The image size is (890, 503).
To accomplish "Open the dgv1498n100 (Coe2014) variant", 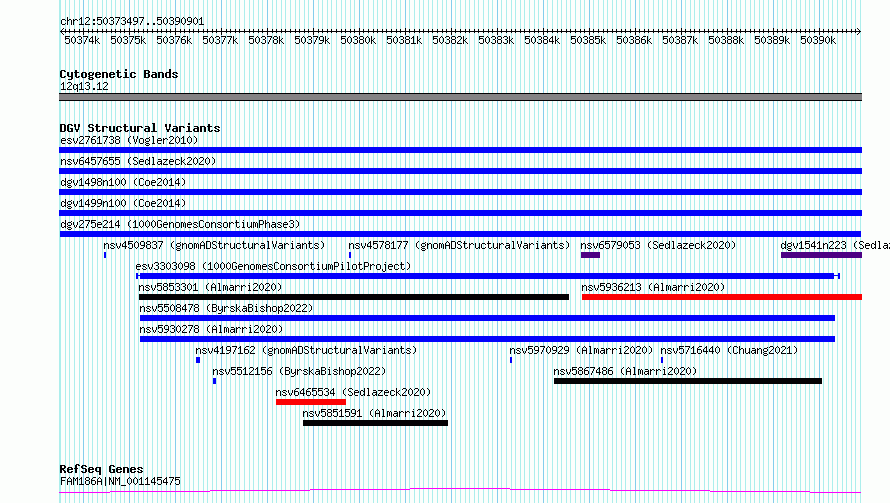I will coord(123,182).
